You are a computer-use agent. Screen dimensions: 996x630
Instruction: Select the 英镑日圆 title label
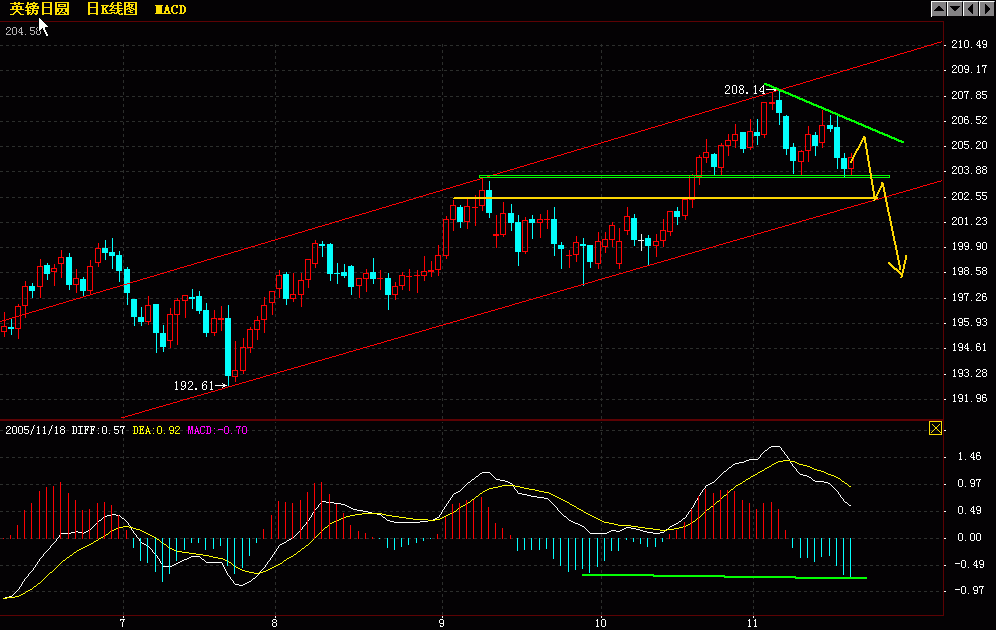[39, 9]
